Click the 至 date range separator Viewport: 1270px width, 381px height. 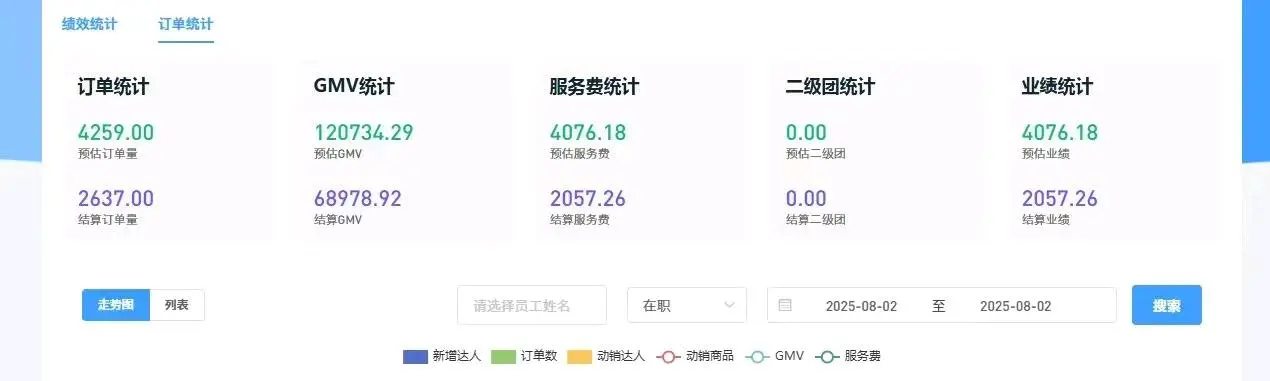point(939,306)
